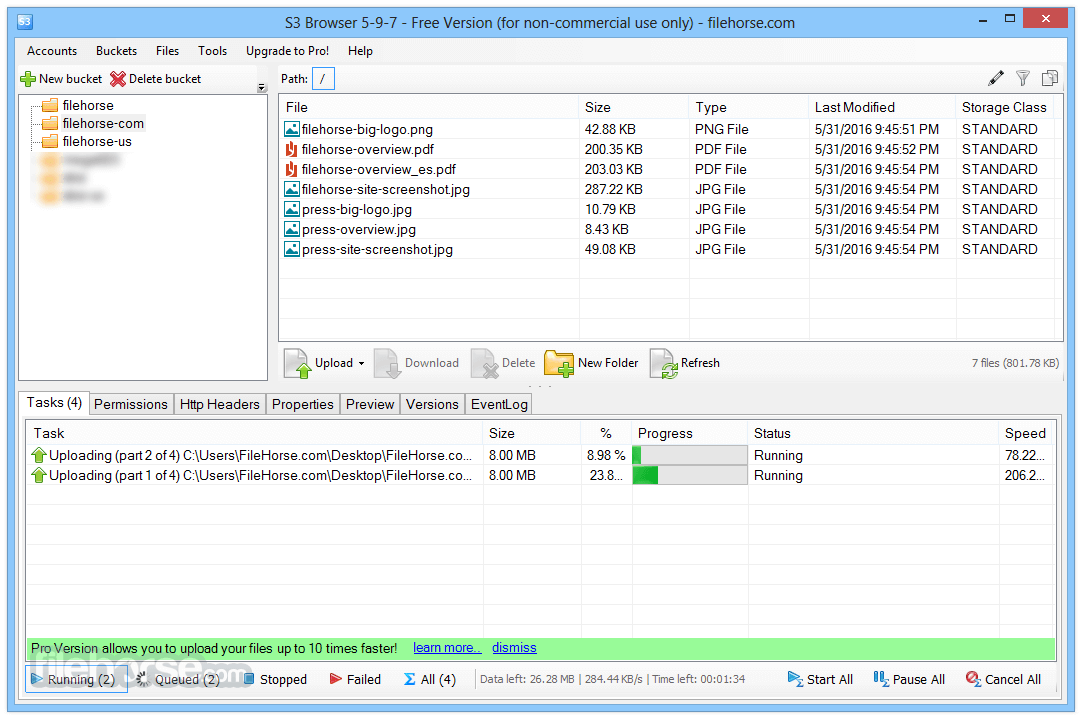Sort tasks by Status column header
This screenshot has width=1082, height=718.
click(x=874, y=434)
